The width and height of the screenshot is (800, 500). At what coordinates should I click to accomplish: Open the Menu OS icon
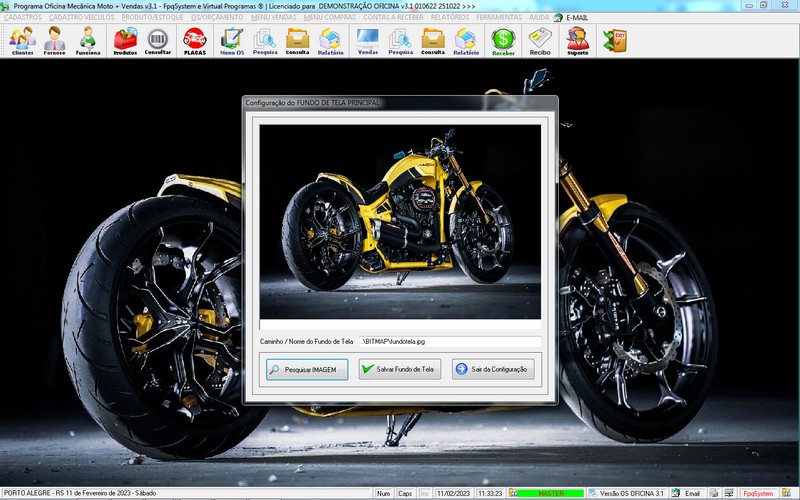[232, 41]
